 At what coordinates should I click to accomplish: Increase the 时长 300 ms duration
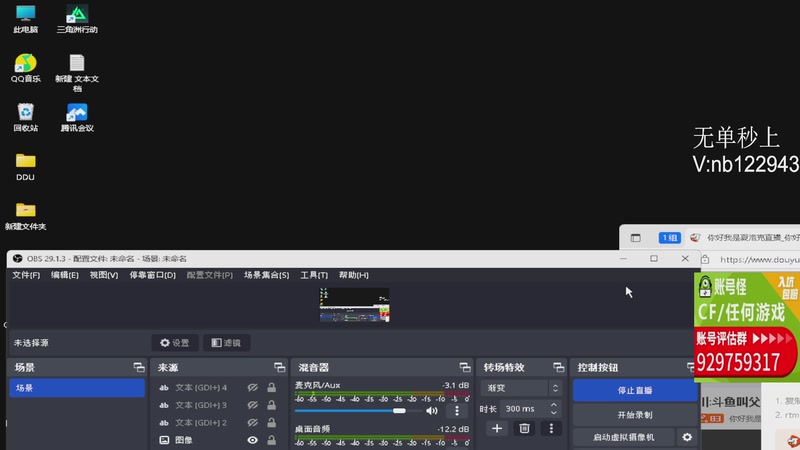pos(554,405)
